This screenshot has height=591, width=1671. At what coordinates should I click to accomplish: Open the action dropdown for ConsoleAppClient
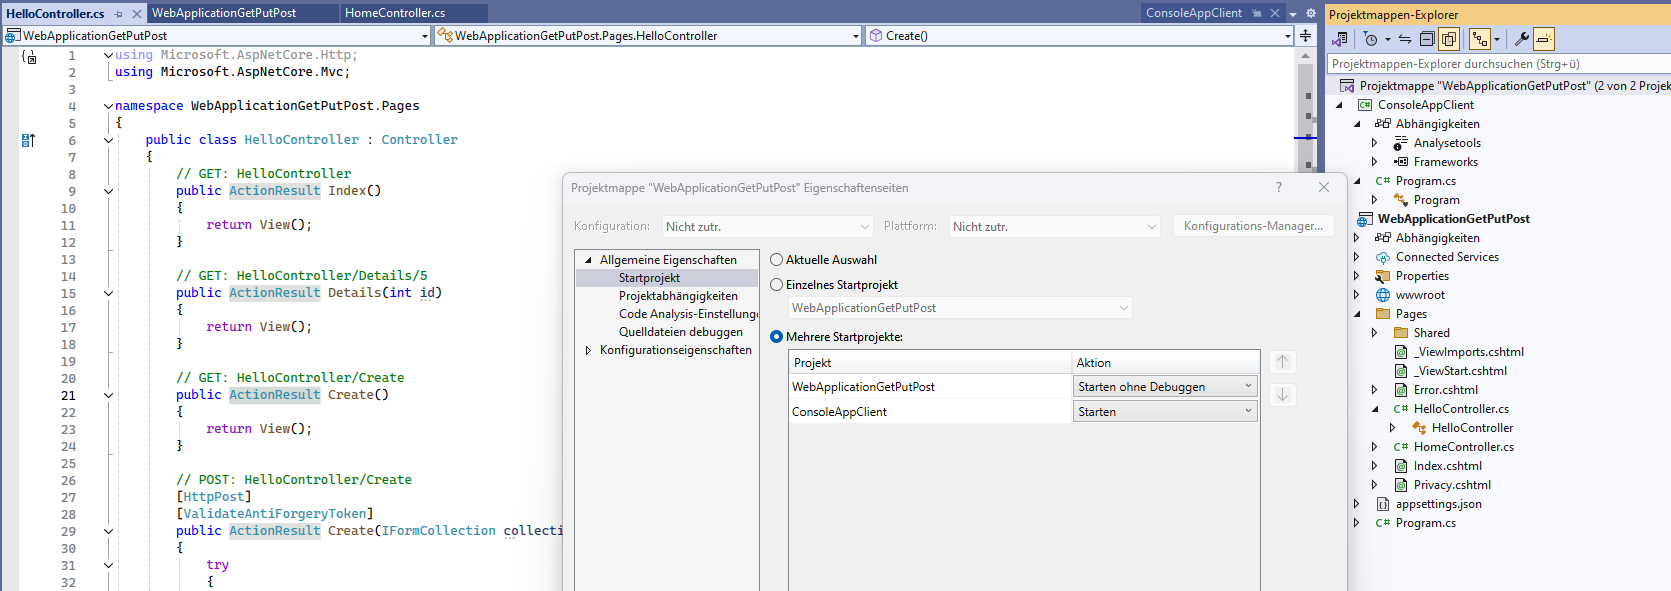click(x=1166, y=412)
